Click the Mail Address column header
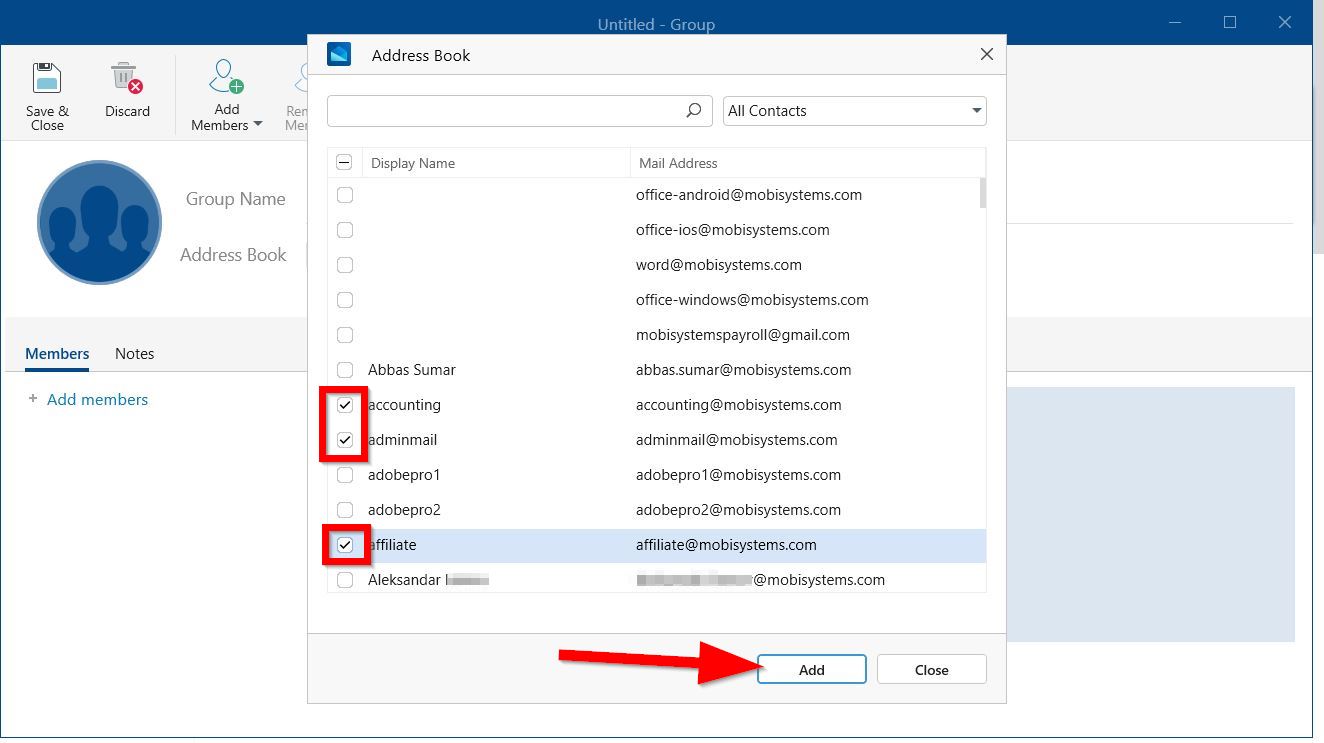This screenshot has height=743, width=1324. [x=678, y=163]
